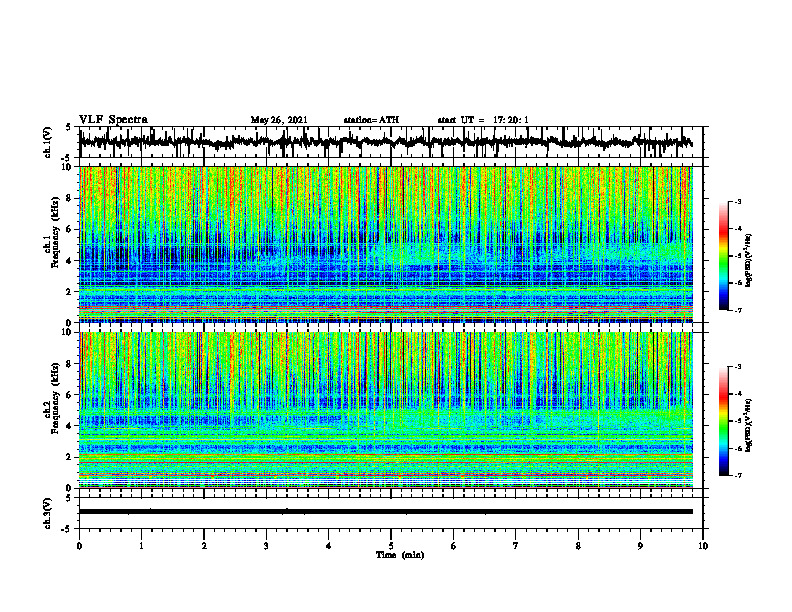Click the "station=ATH" label

tap(371, 120)
